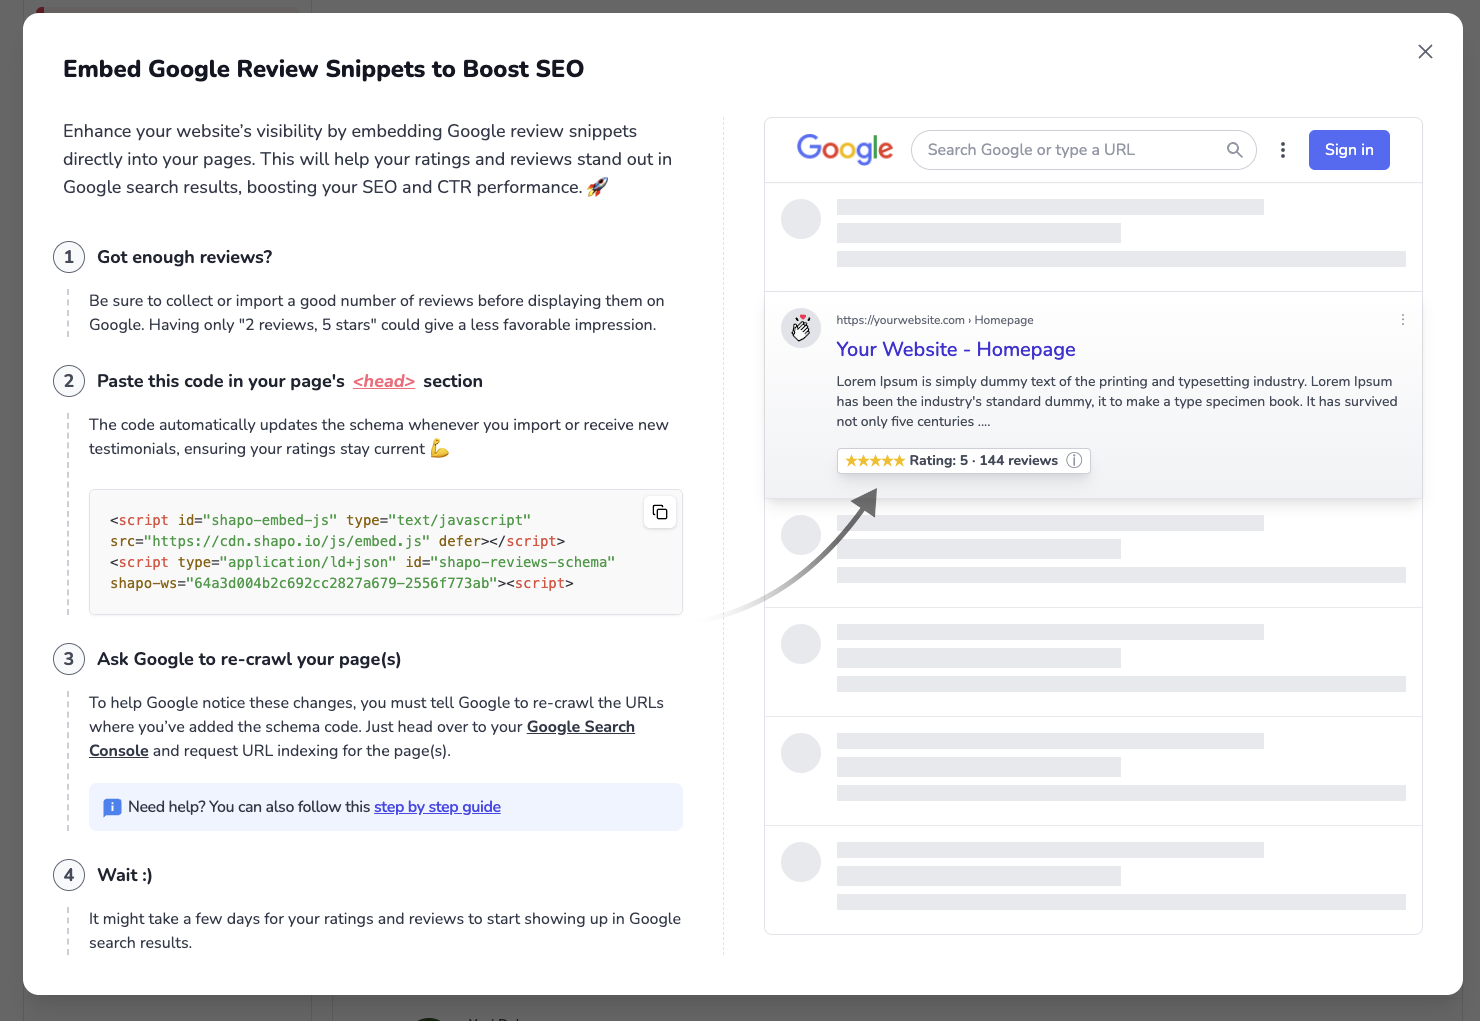Copy the embed code snippet

(659, 511)
